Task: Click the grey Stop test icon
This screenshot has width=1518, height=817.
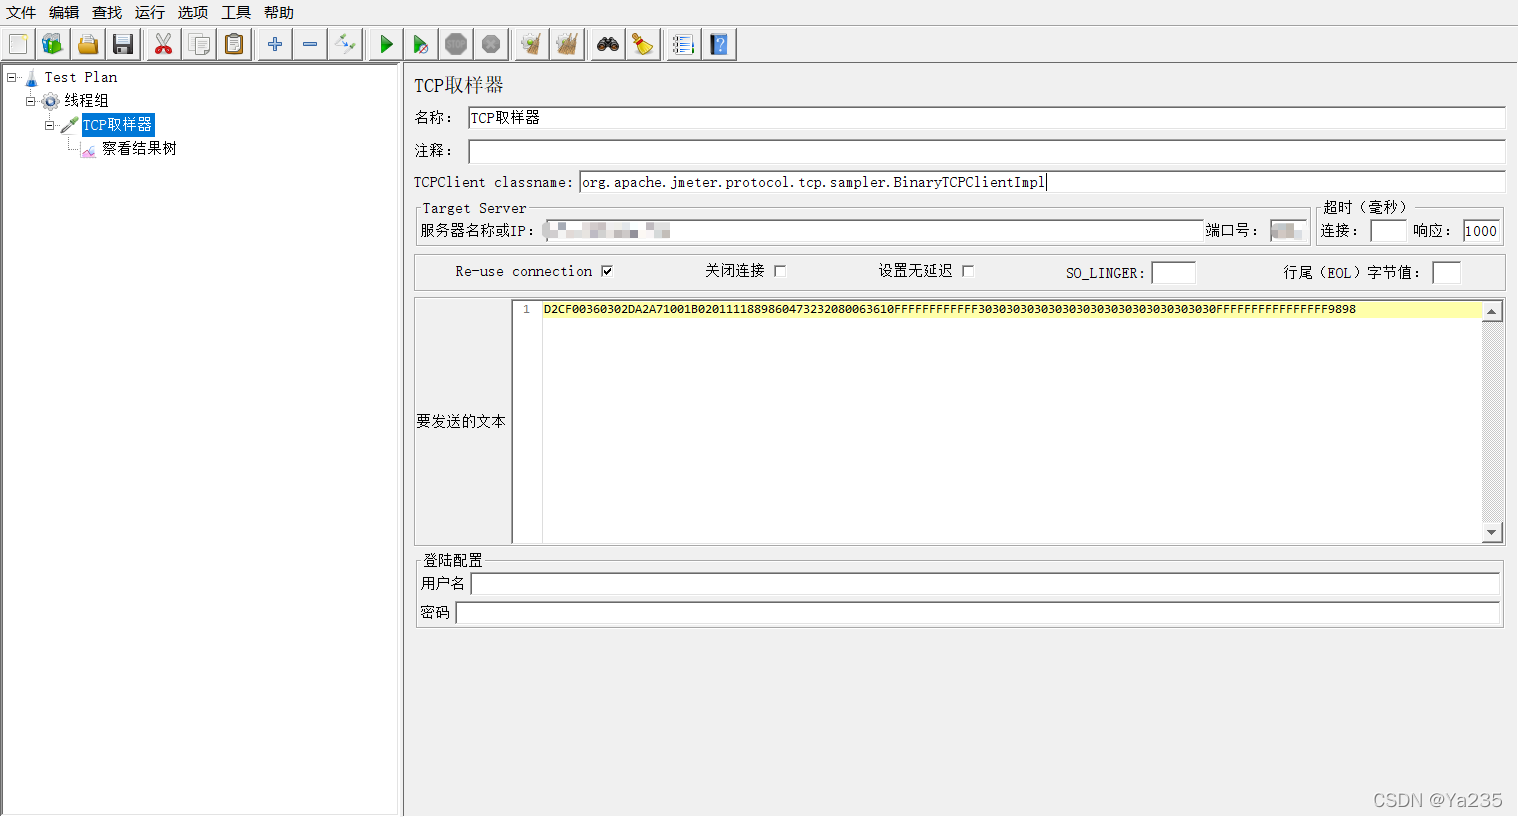Action: (456, 44)
